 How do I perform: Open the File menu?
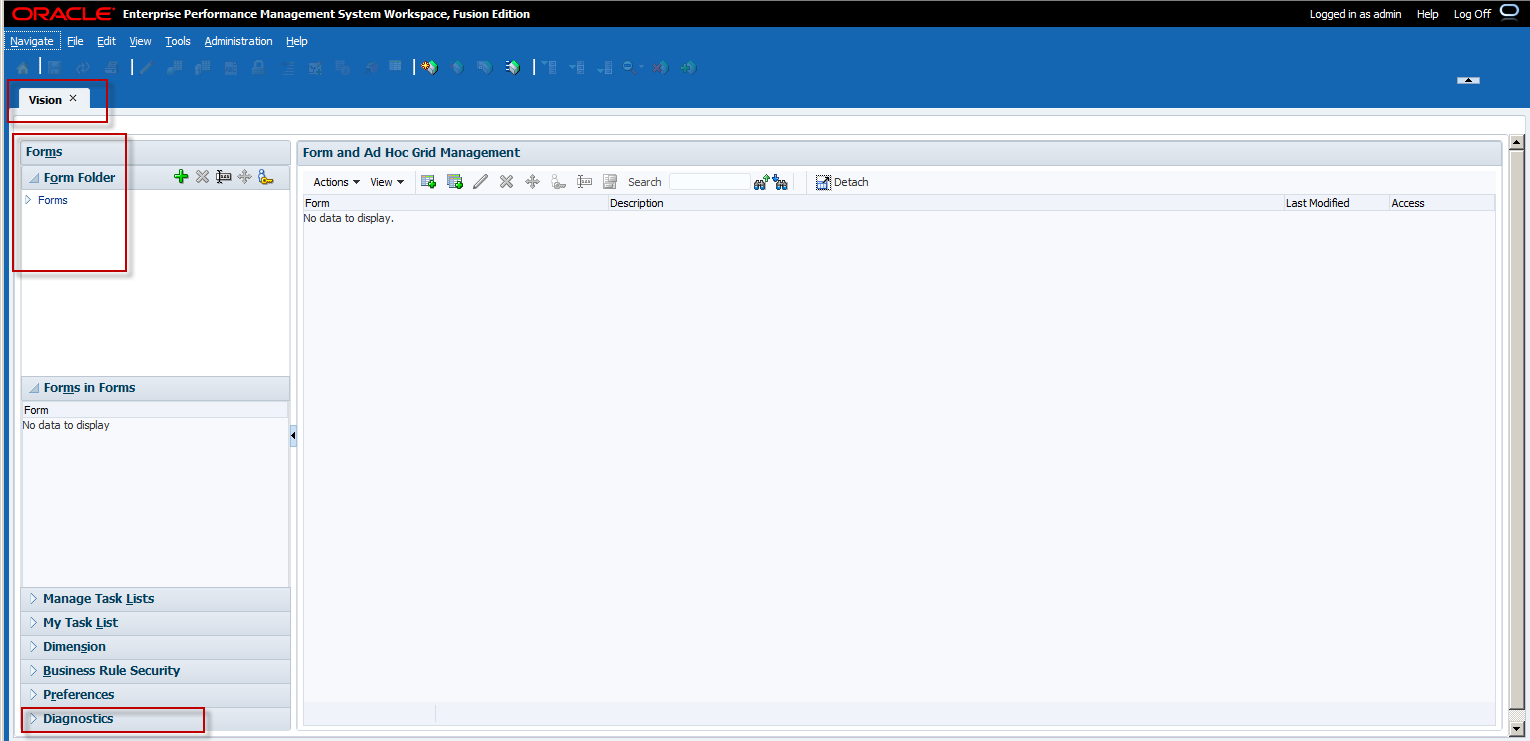[75, 41]
